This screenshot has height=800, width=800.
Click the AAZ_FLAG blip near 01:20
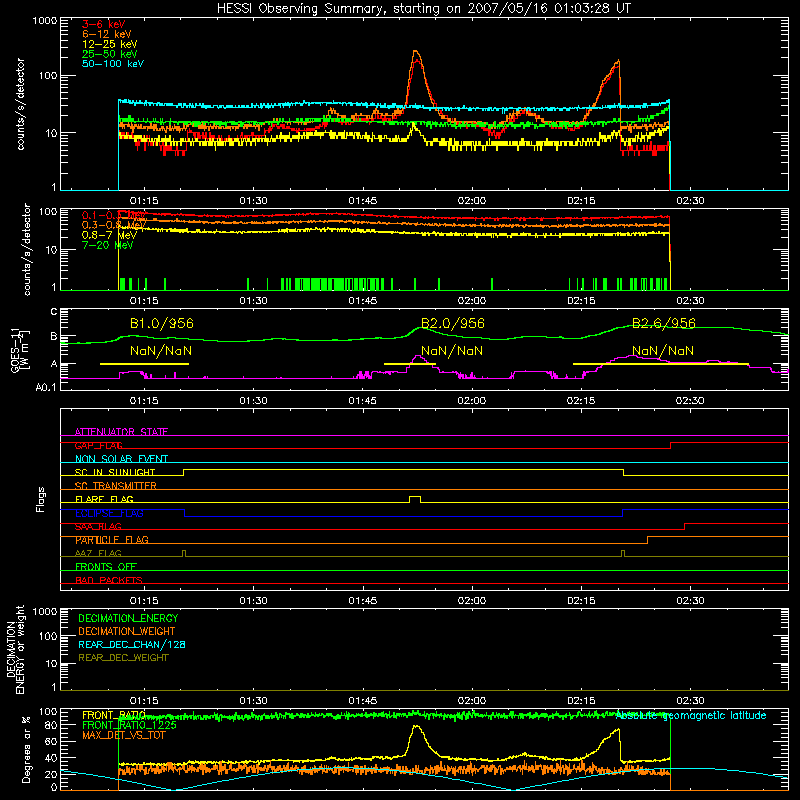(x=184, y=553)
